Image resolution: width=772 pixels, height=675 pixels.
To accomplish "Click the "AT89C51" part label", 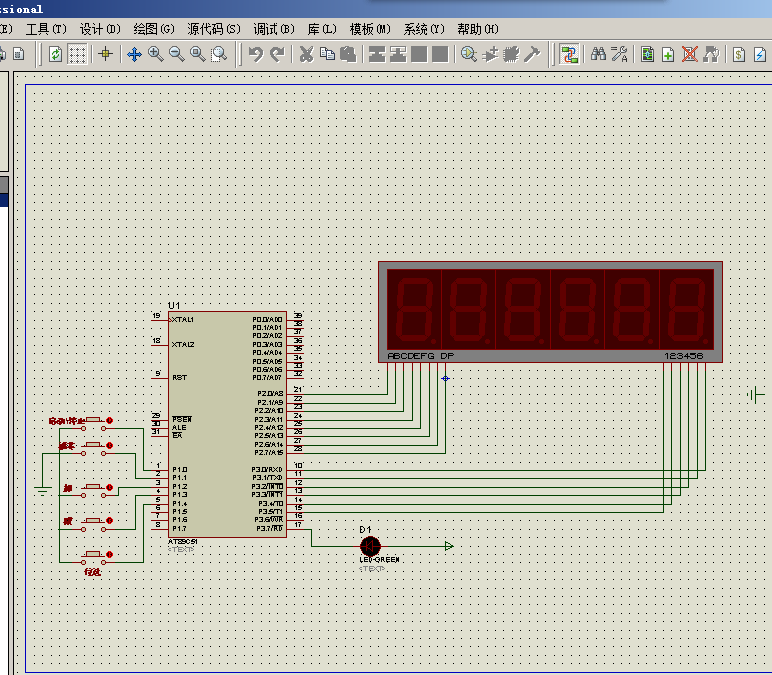I will tap(183, 542).
